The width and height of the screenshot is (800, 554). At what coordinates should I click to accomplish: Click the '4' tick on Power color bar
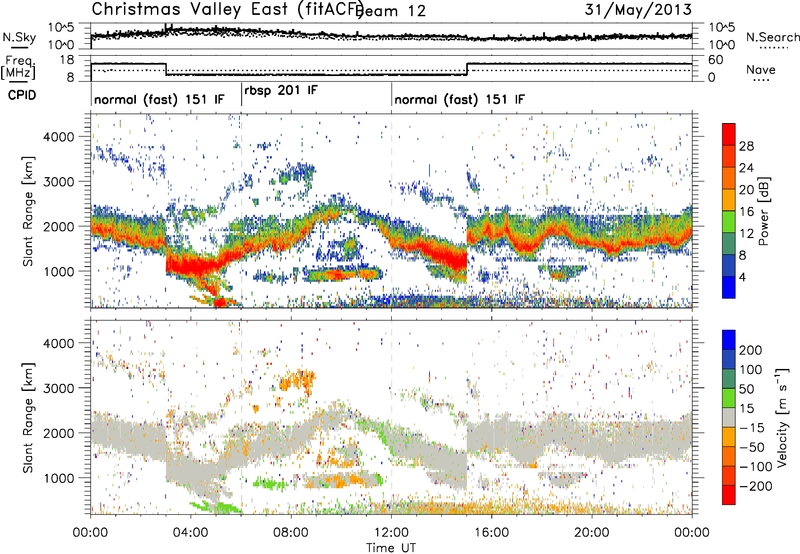[x=742, y=277]
